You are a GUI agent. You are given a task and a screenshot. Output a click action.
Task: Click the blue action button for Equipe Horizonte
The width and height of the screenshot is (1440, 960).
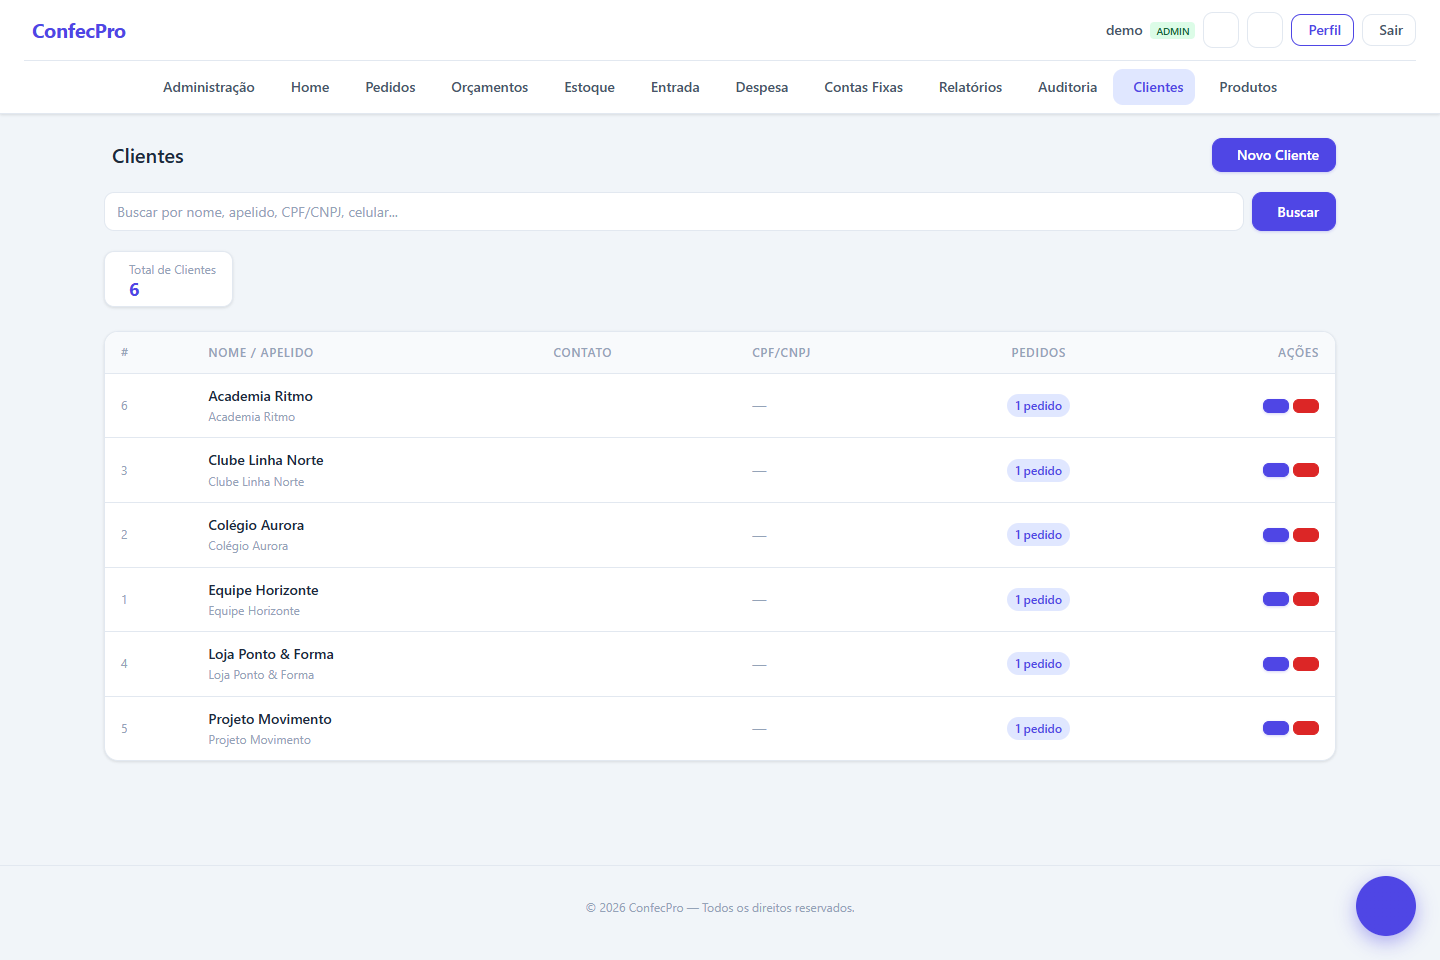pos(1276,599)
